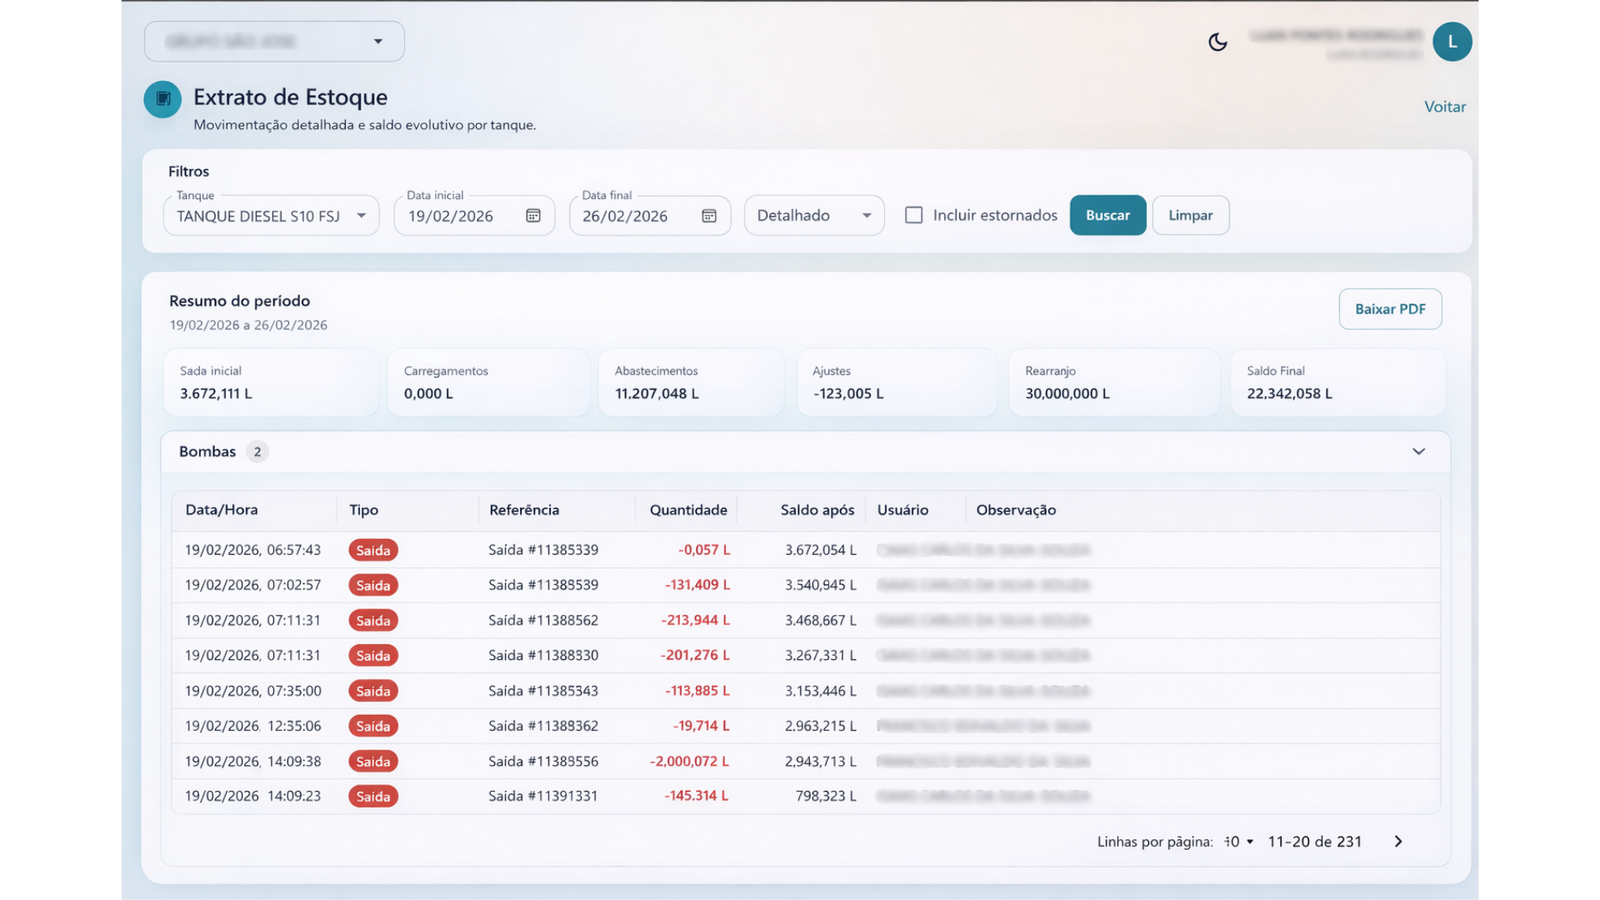Viewport: 1600px width, 900px height.
Task: Collapse the Bombas section chevron
Action: click(x=1418, y=452)
